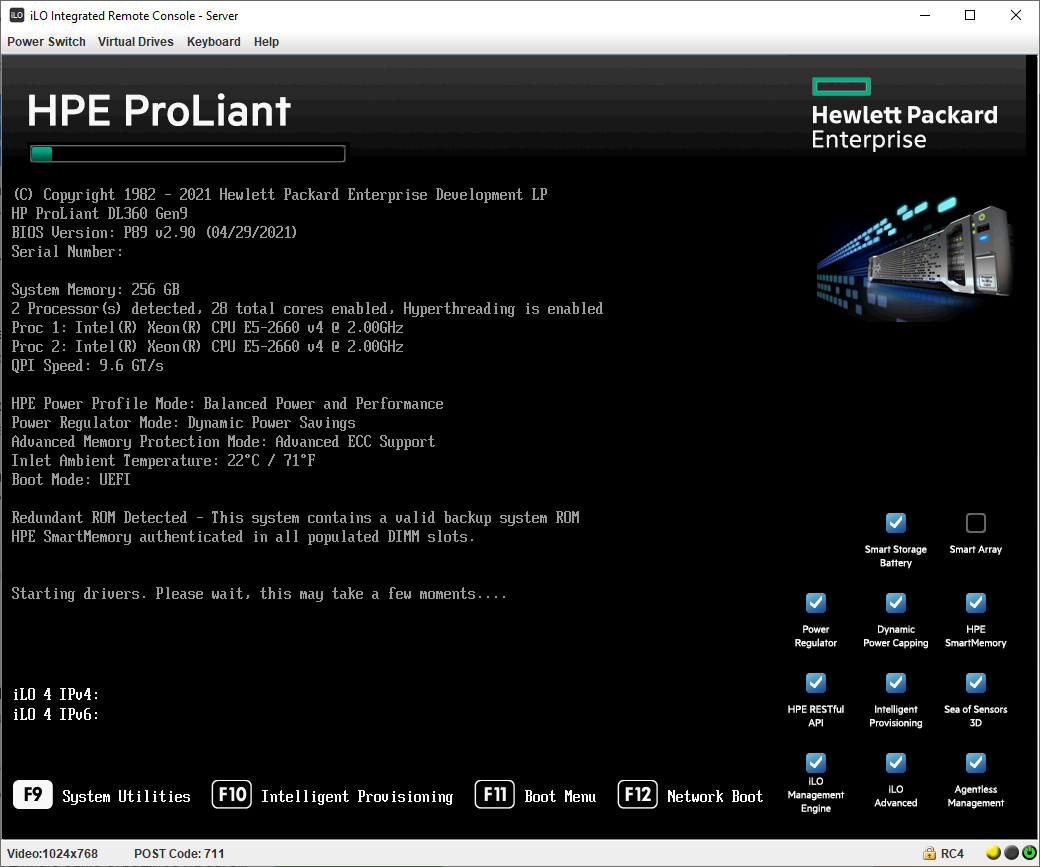Click the 'Serial Number:' line
1040x867 pixels.
coord(67,252)
